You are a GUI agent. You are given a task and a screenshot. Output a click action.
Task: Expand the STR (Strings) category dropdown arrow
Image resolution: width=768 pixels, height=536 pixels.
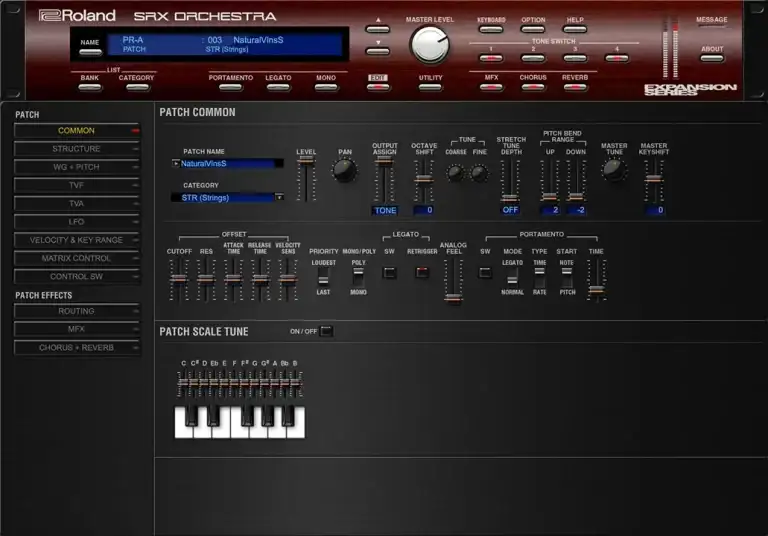click(x=279, y=197)
